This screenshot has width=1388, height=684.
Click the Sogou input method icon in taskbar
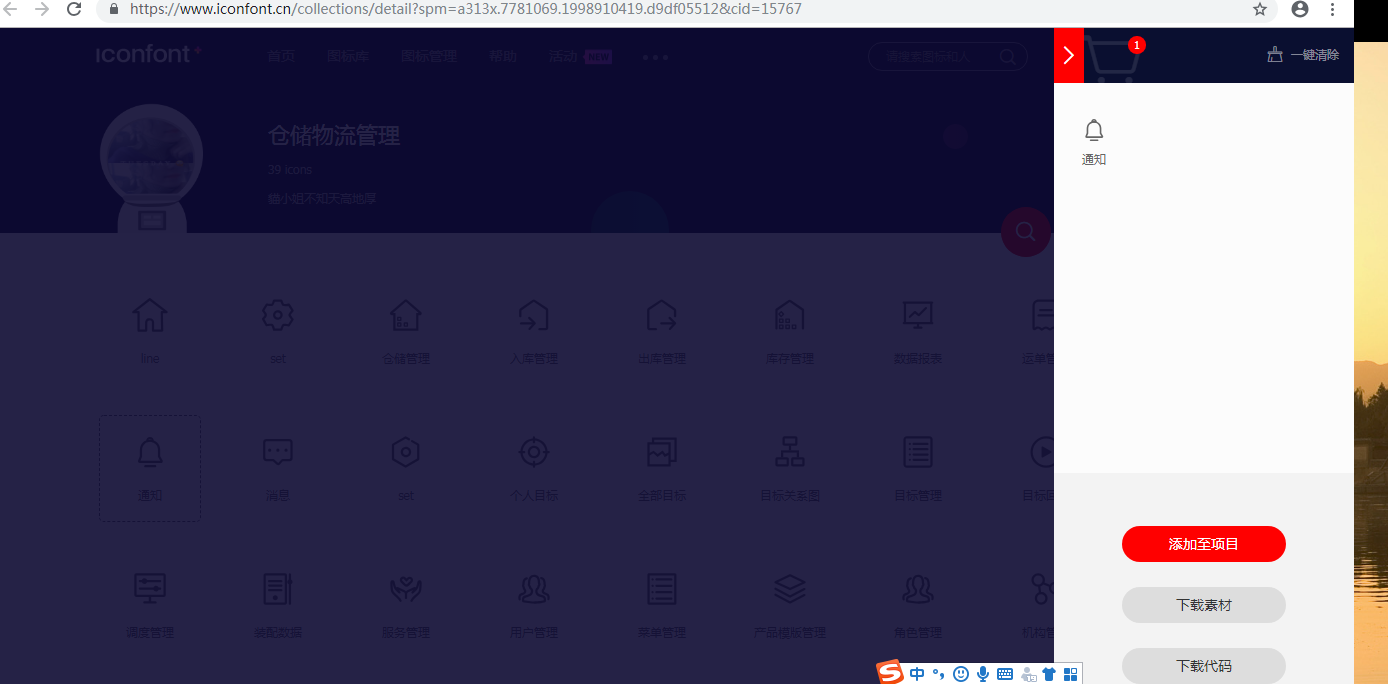[x=890, y=673]
